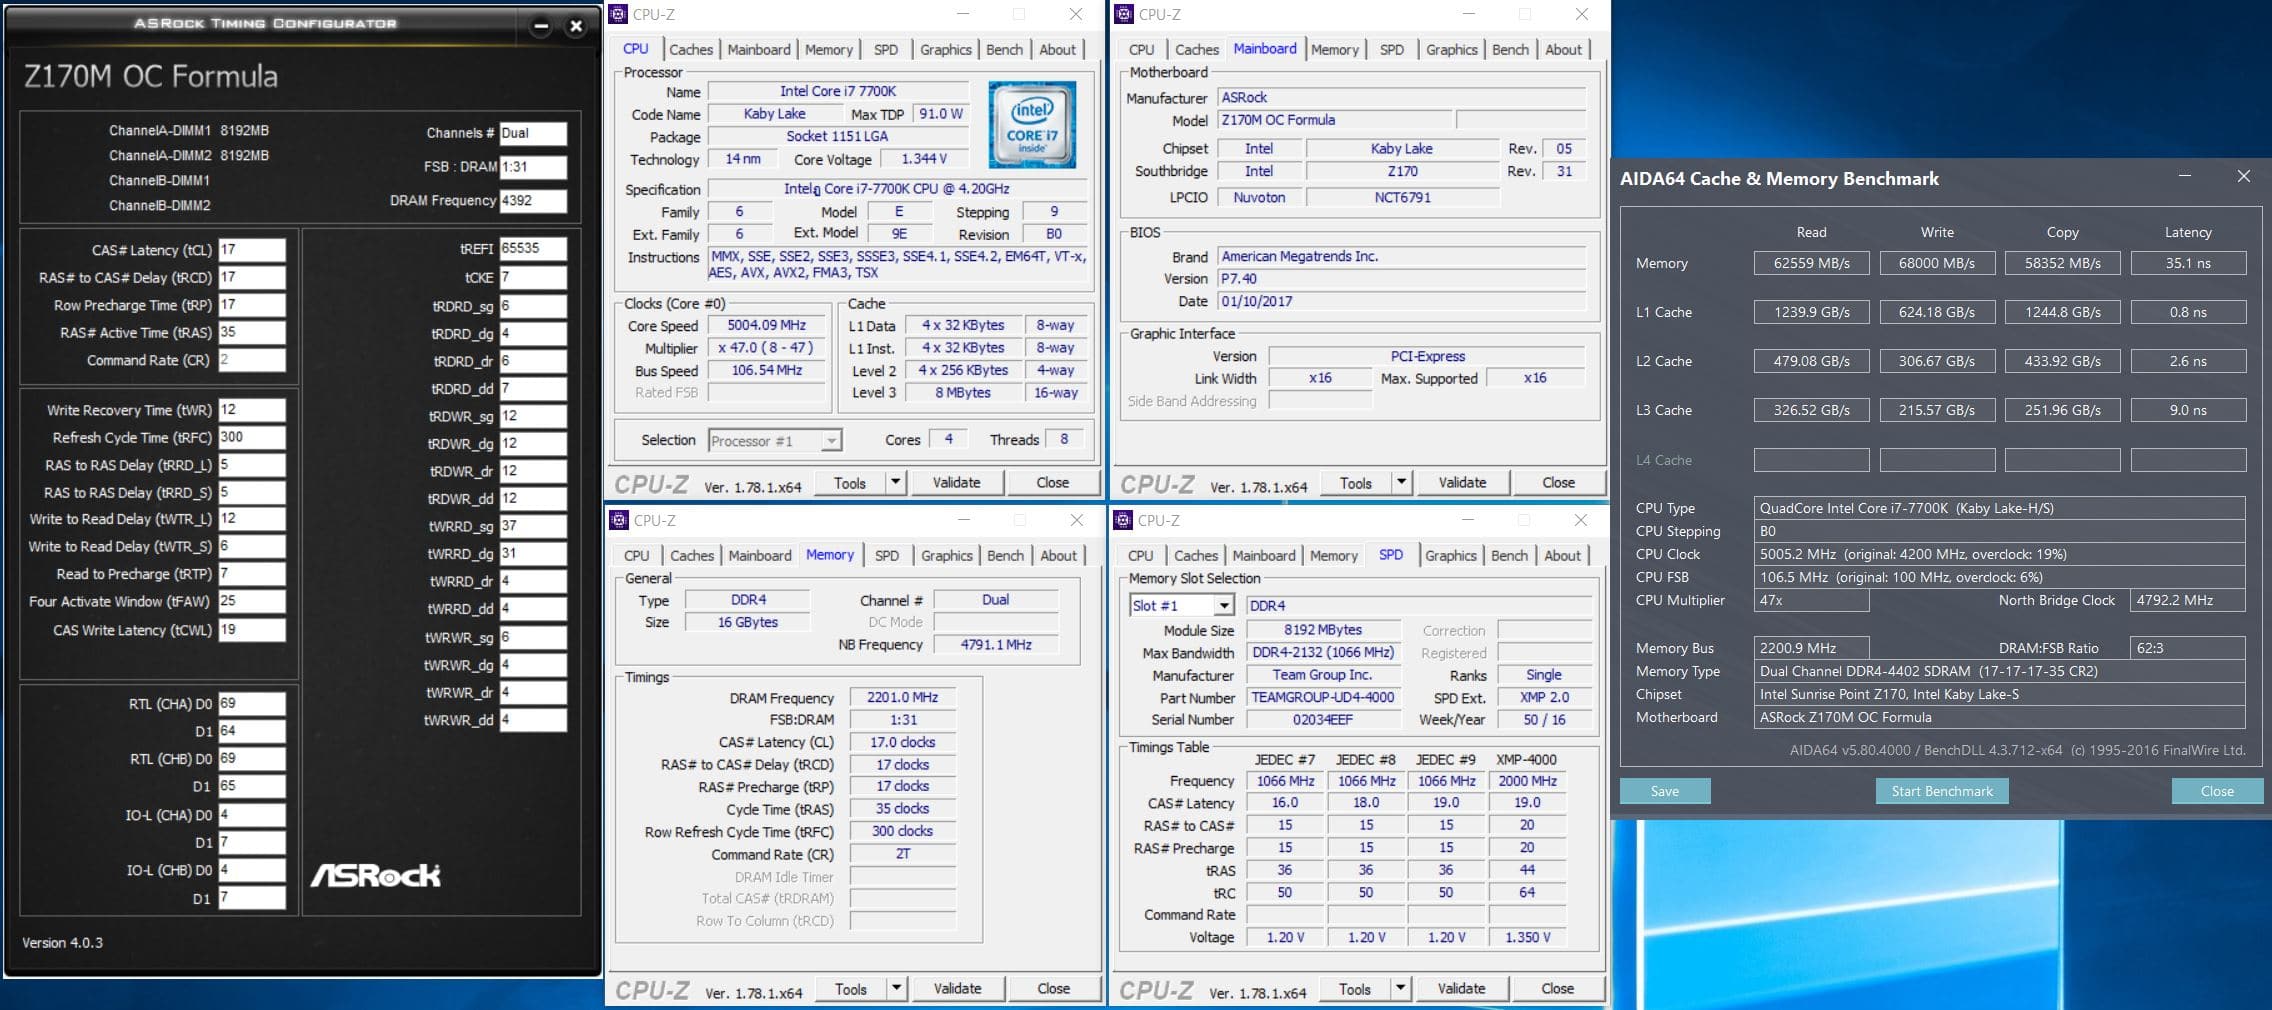Select Caches tab in the Memory window
The width and height of the screenshot is (2272, 1010).
click(692, 555)
